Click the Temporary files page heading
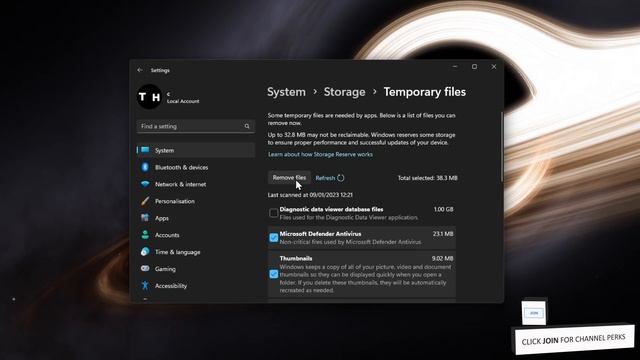 coord(424,92)
